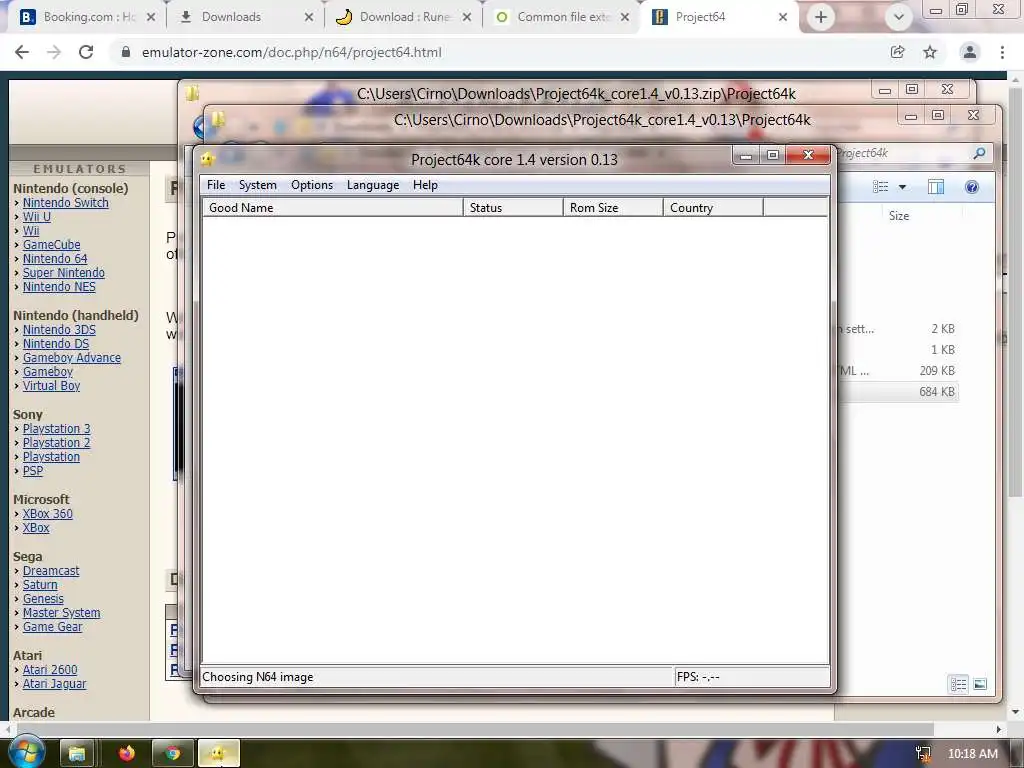Close the Booking.com tab
The width and height of the screenshot is (1024, 768).
pos(151,17)
